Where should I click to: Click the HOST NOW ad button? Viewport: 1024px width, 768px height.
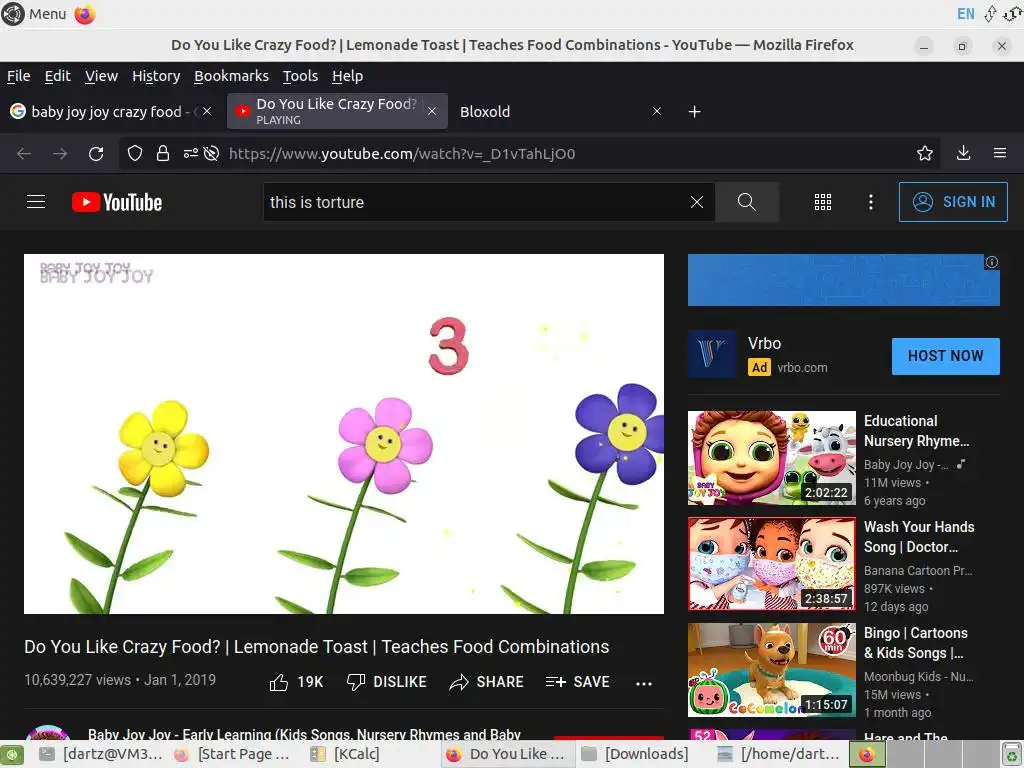[x=945, y=356]
